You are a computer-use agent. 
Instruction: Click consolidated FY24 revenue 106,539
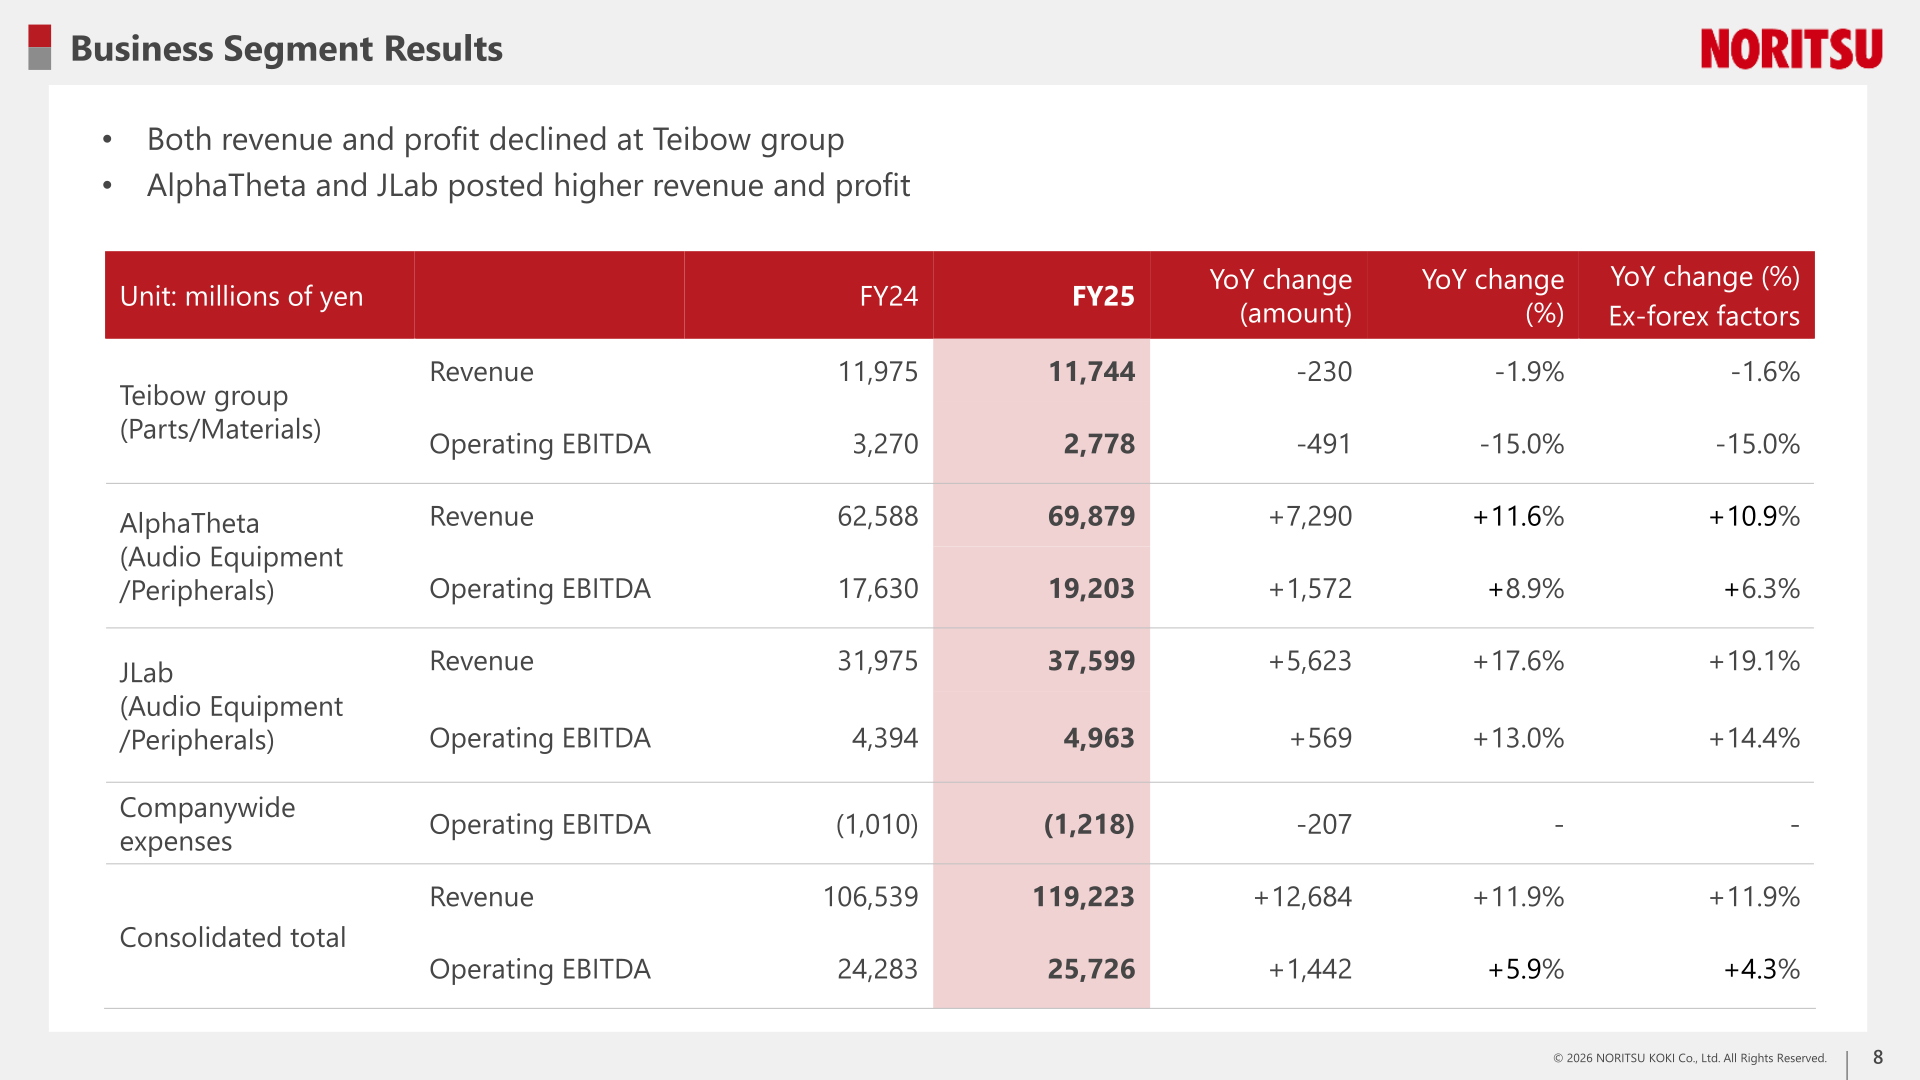pyautogui.click(x=870, y=897)
